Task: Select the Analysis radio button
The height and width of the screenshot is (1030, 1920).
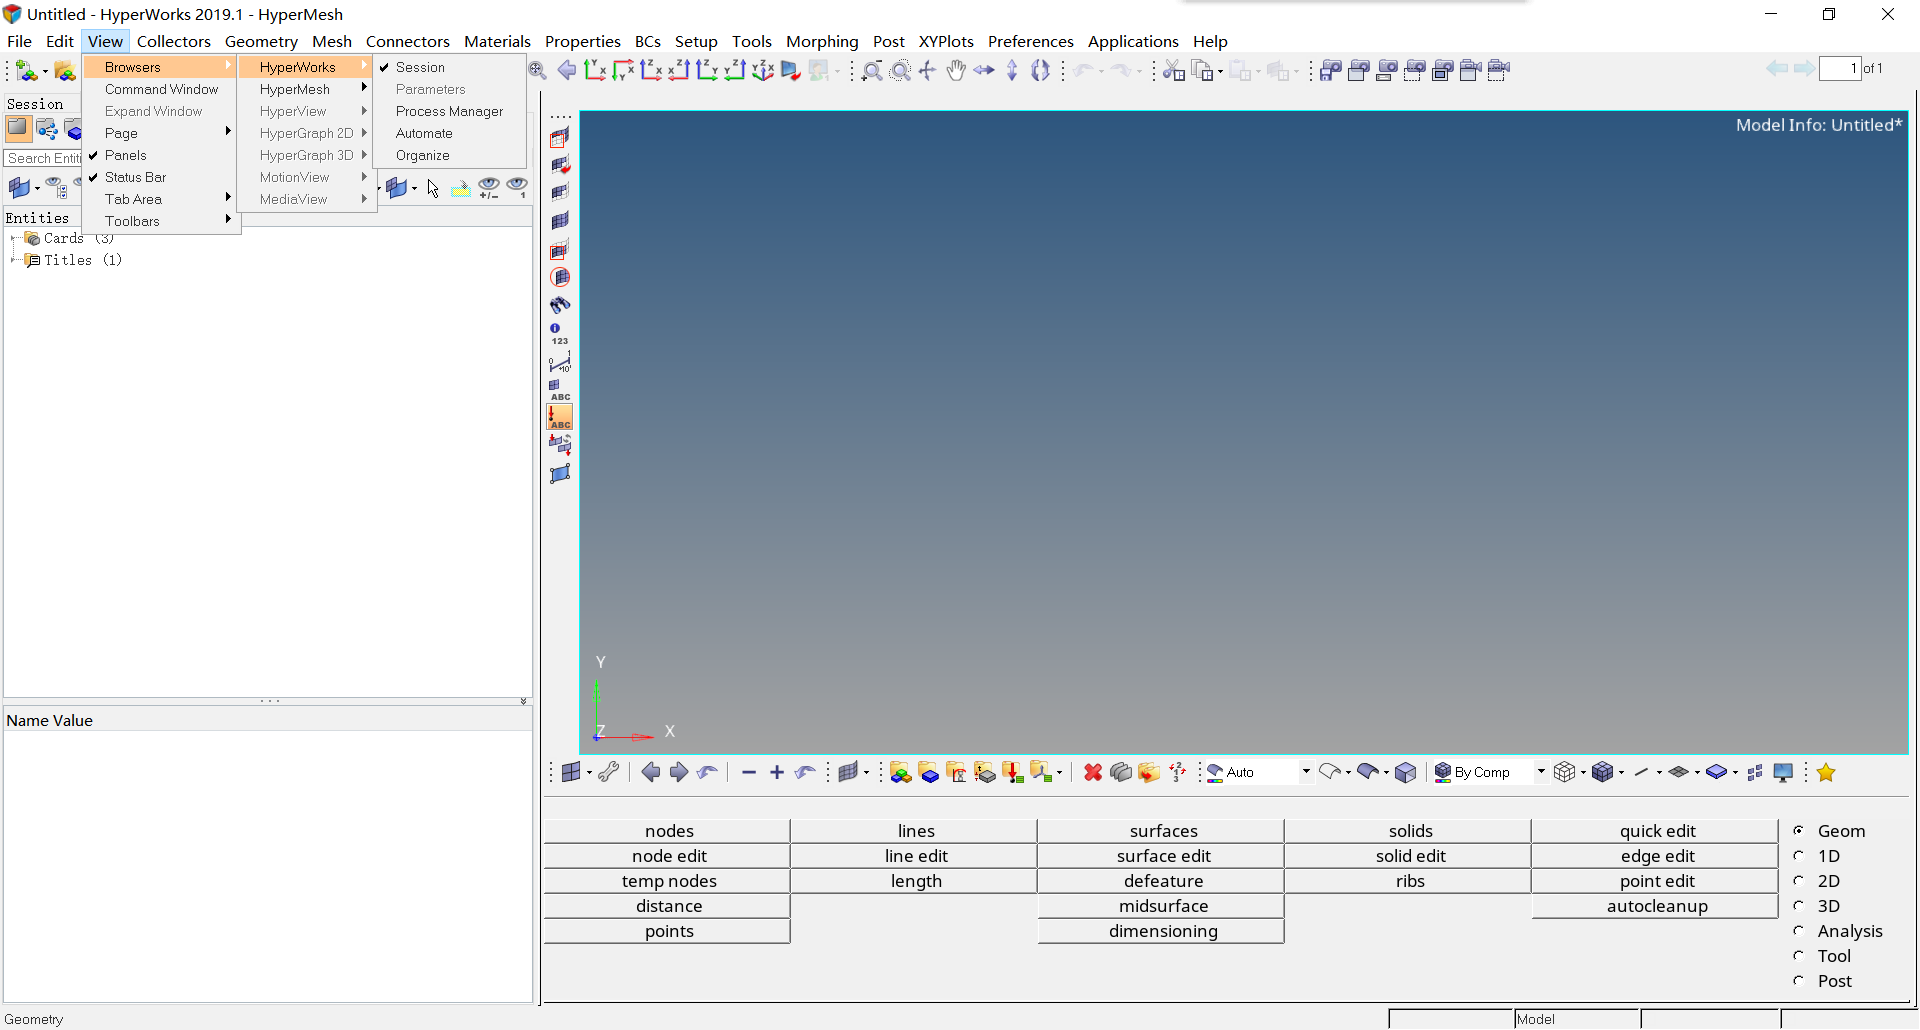Action: [x=1799, y=931]
